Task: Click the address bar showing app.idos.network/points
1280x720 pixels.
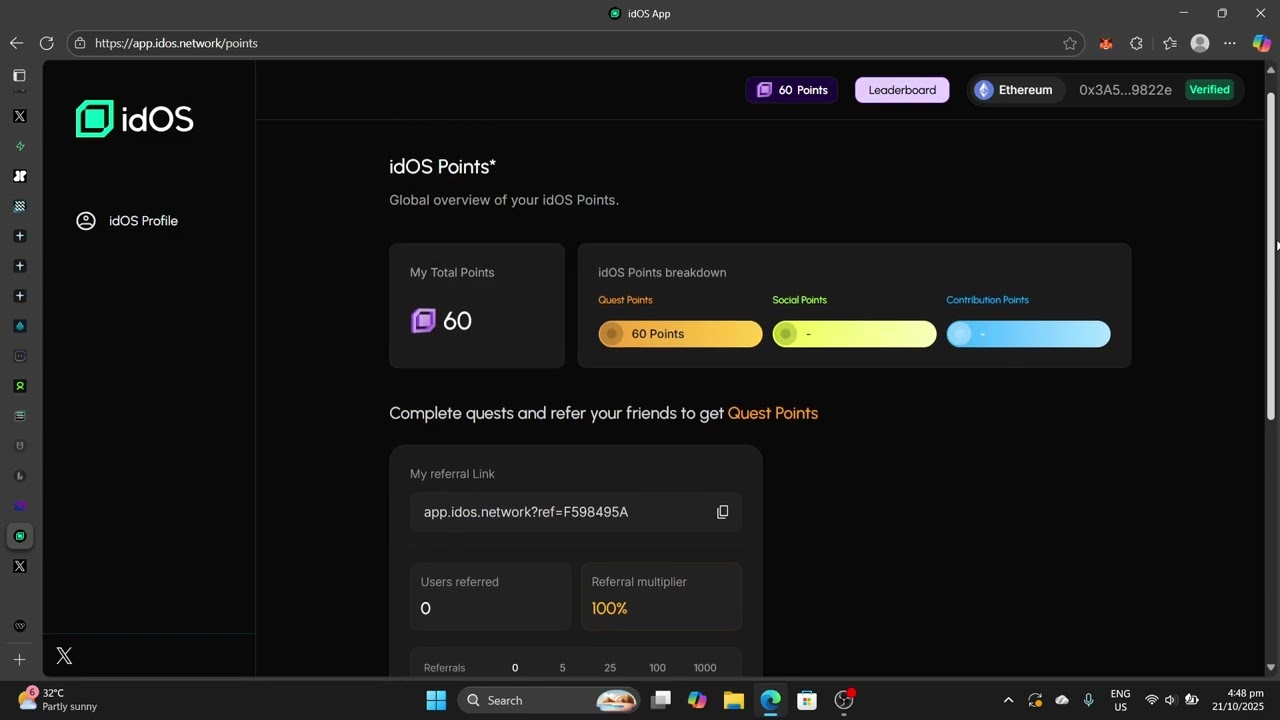Action: 575,43
